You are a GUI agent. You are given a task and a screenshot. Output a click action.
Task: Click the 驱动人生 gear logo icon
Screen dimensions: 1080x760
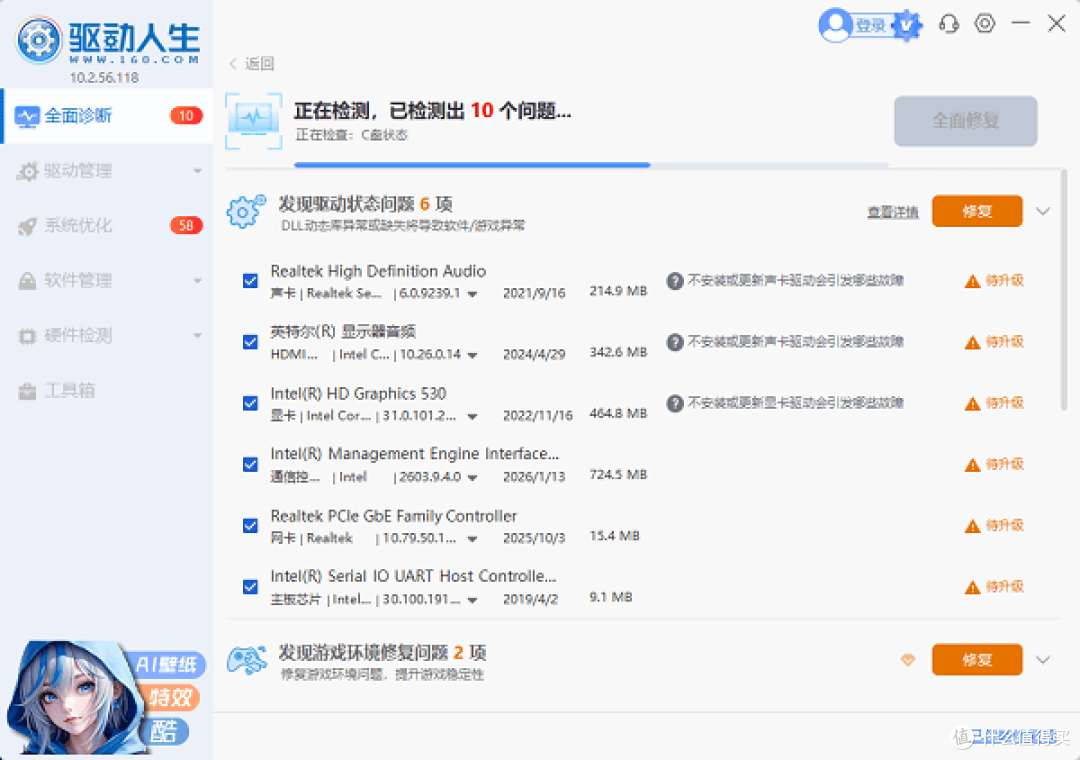point(39,39)
